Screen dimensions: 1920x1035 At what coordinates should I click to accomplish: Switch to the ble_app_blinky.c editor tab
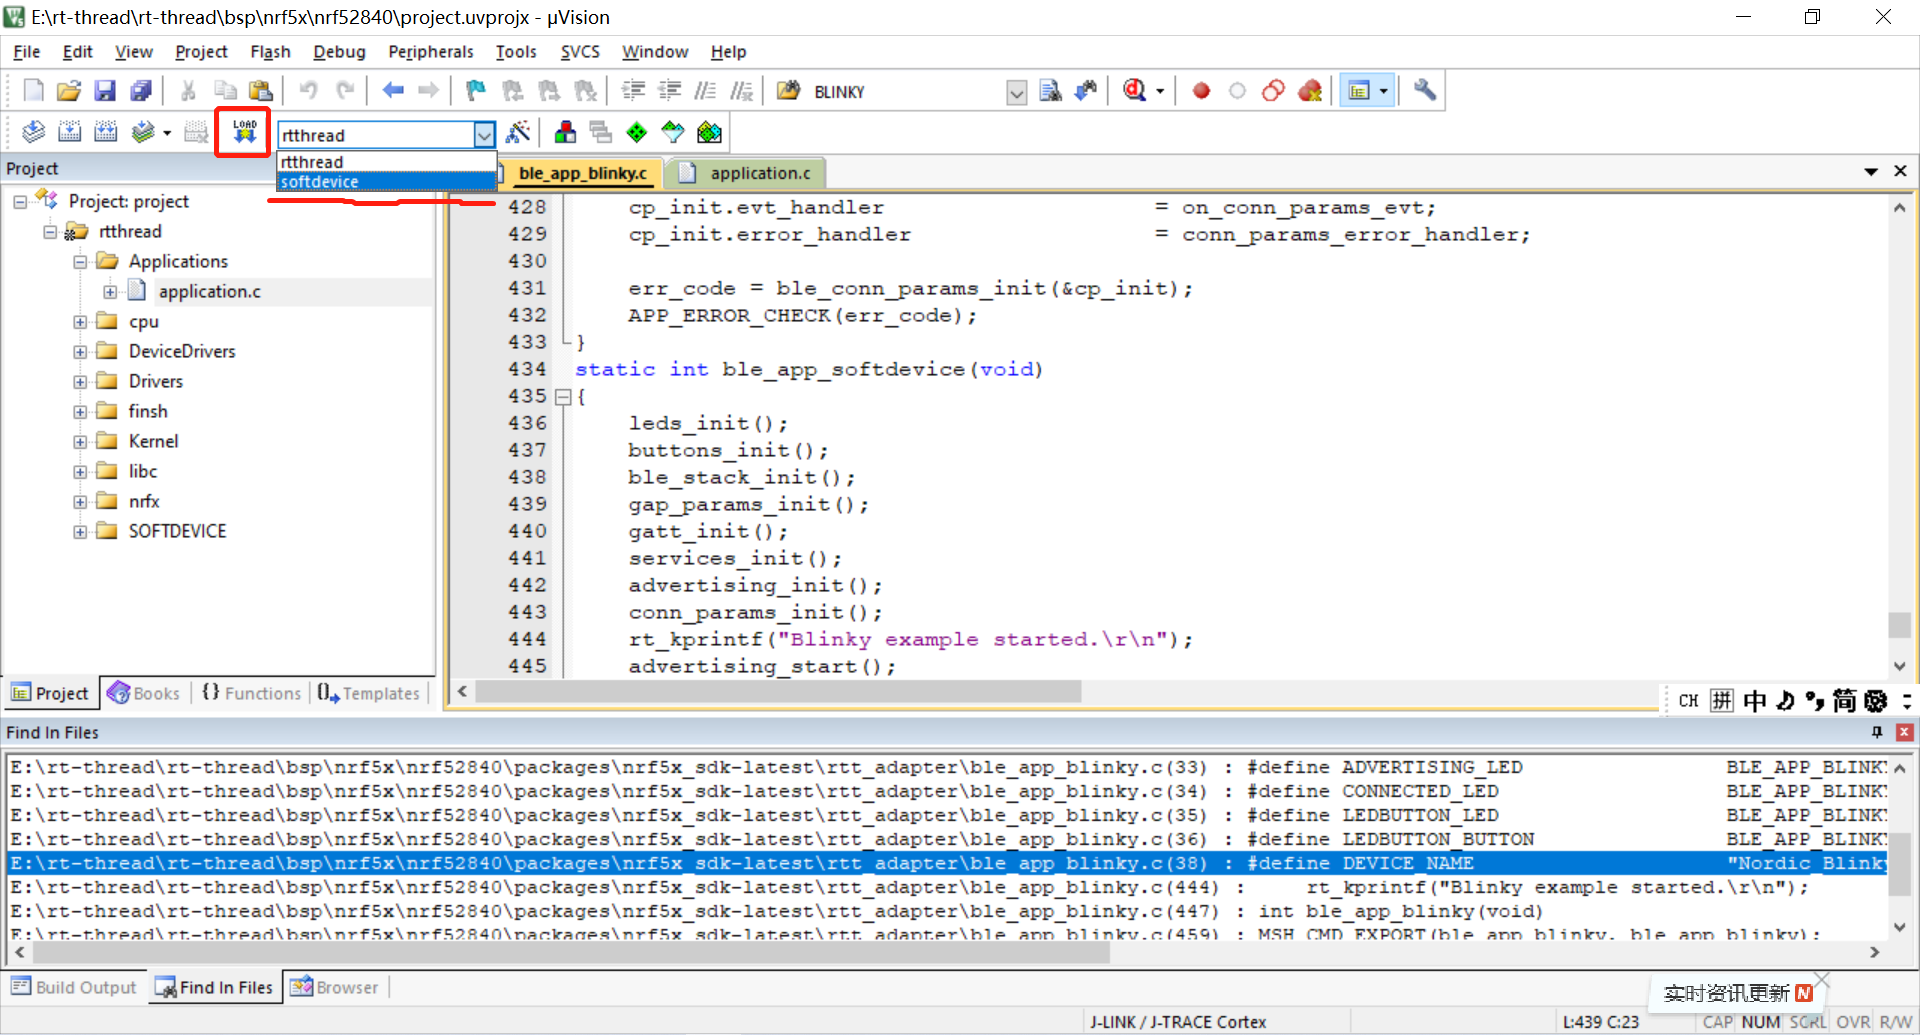pos(582,173)
